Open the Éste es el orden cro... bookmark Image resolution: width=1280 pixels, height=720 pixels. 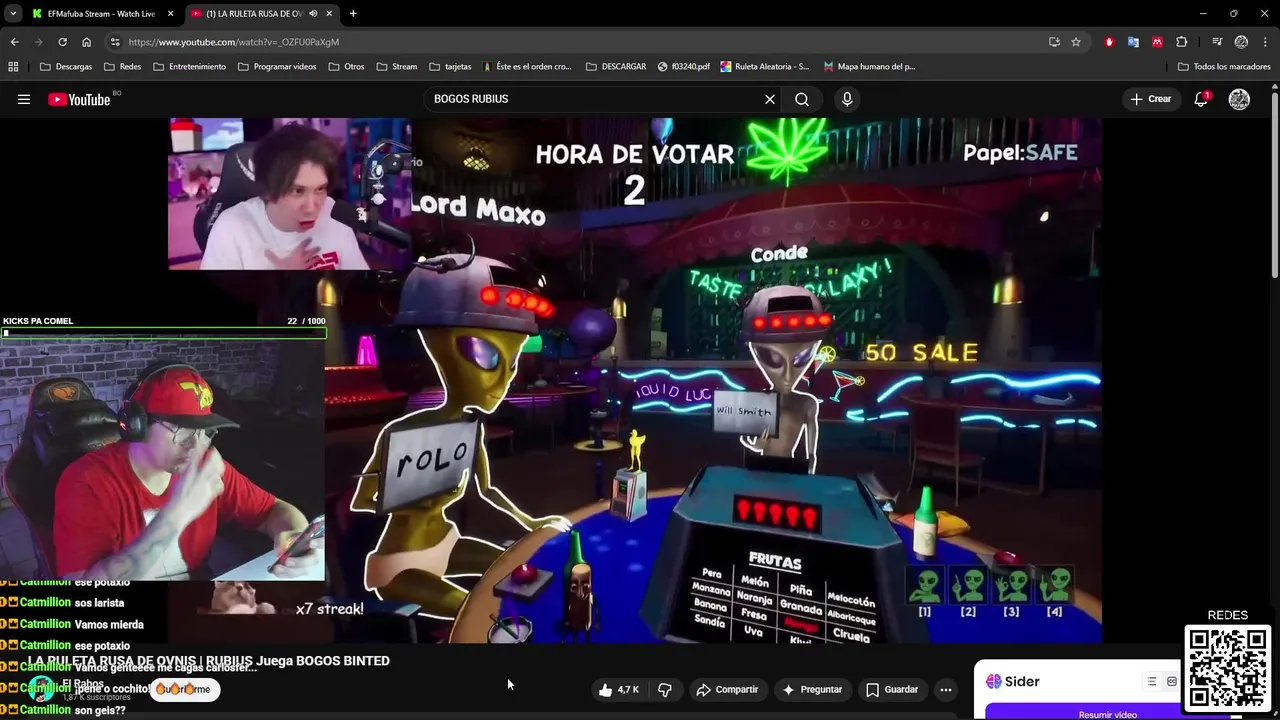(527, 67)
